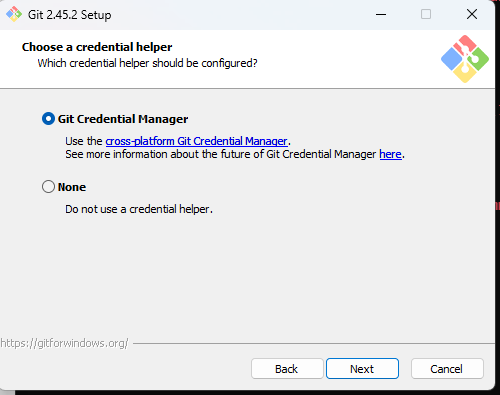This screenshot has width=500, height=395.
Task: Minimize the Git Setup window
Action: pos(381,14)
